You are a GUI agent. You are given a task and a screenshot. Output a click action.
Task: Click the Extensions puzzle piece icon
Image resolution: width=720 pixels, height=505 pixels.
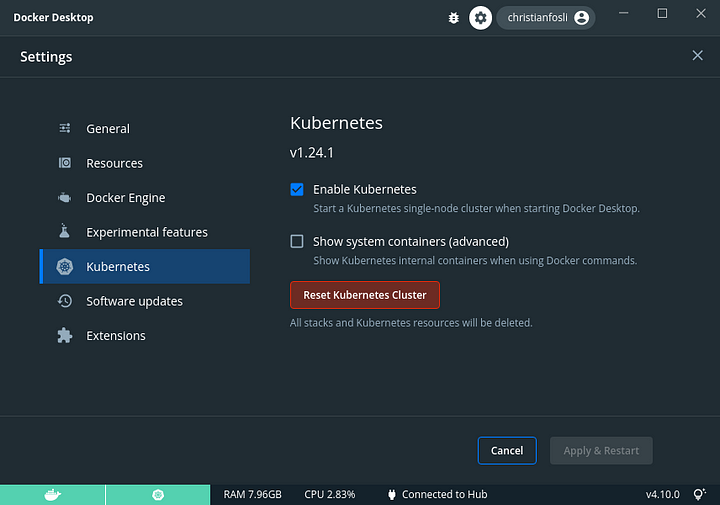(65, 336)
